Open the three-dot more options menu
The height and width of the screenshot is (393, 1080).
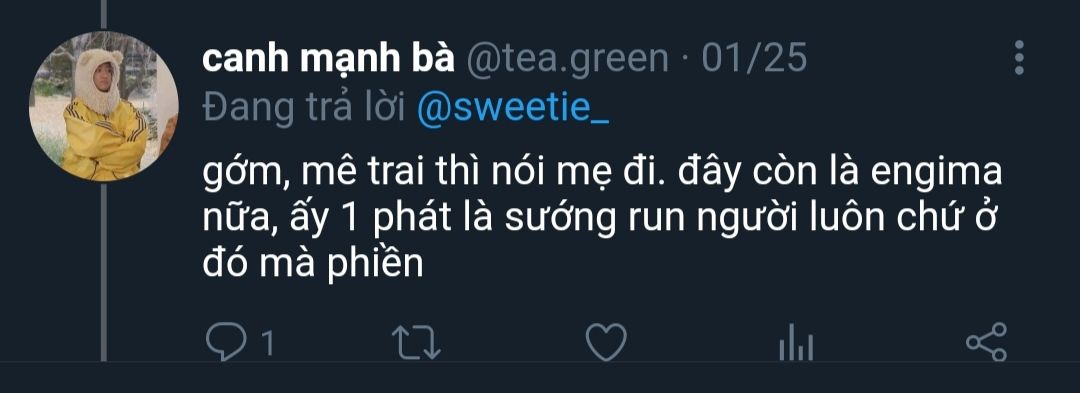(1019, 58)
